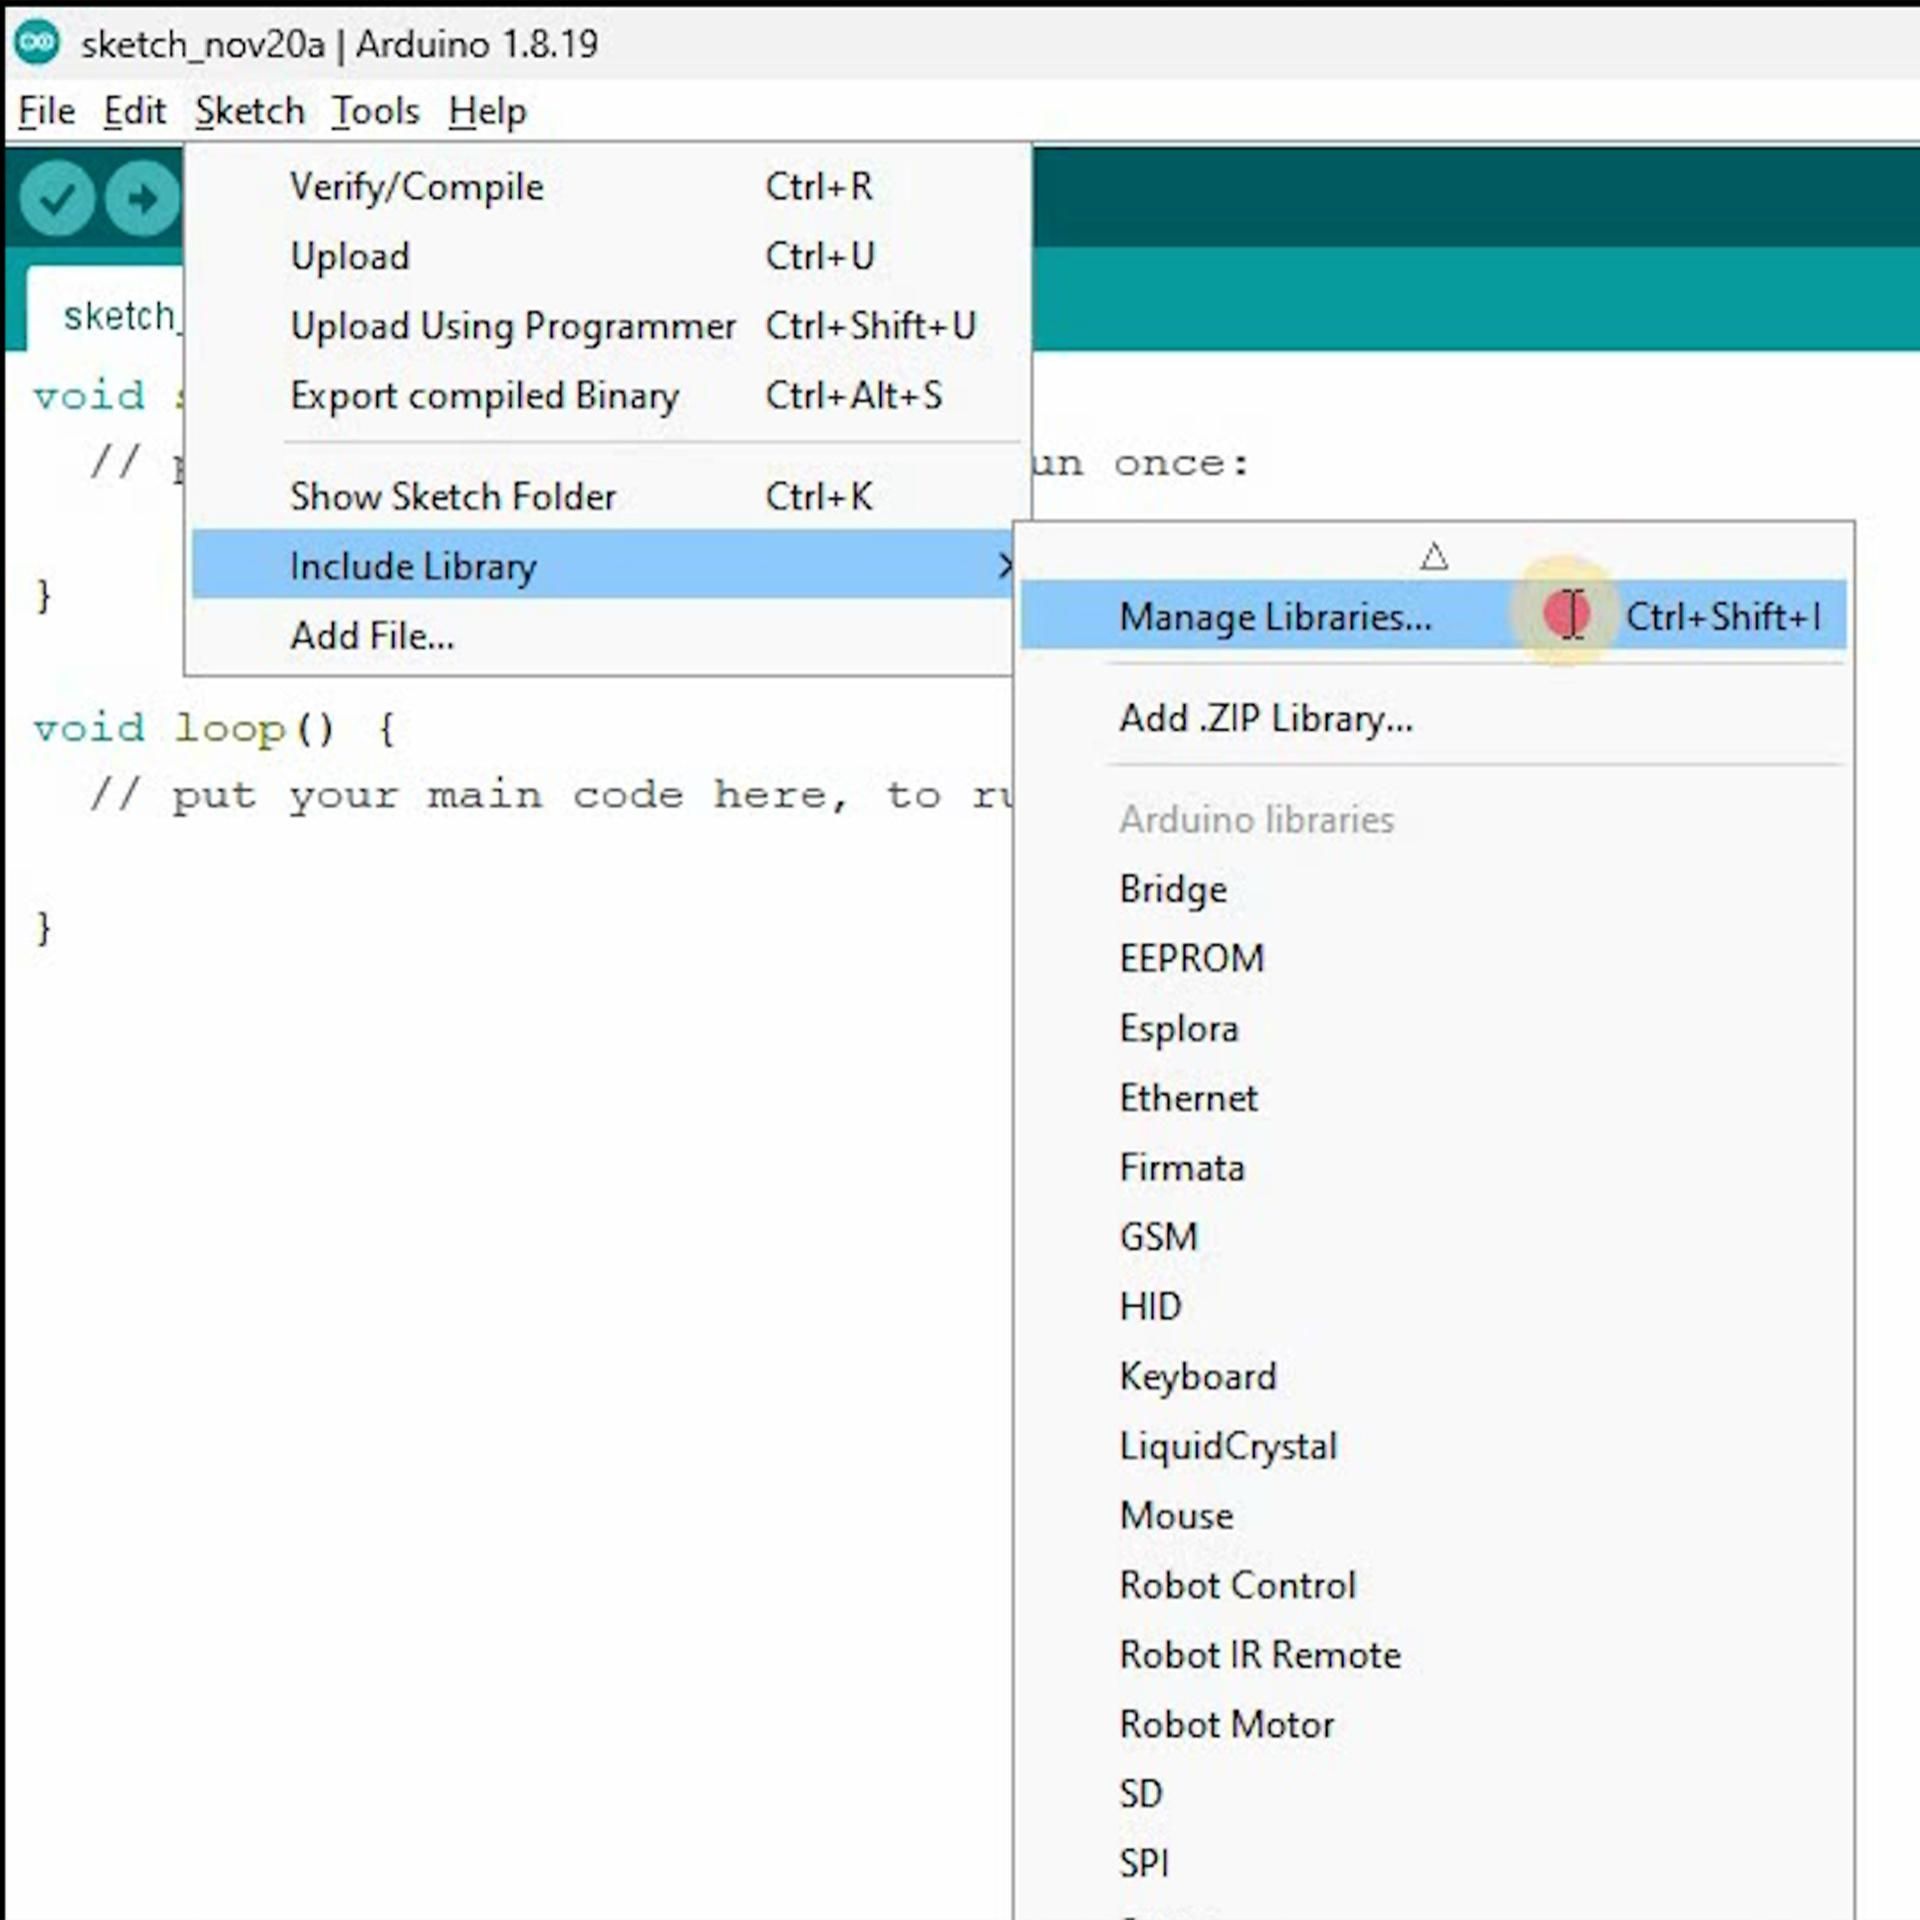The image size is (1920, 1920).
Task: Click the Verify checkmark toolbar icon
Action: point(56,198)
